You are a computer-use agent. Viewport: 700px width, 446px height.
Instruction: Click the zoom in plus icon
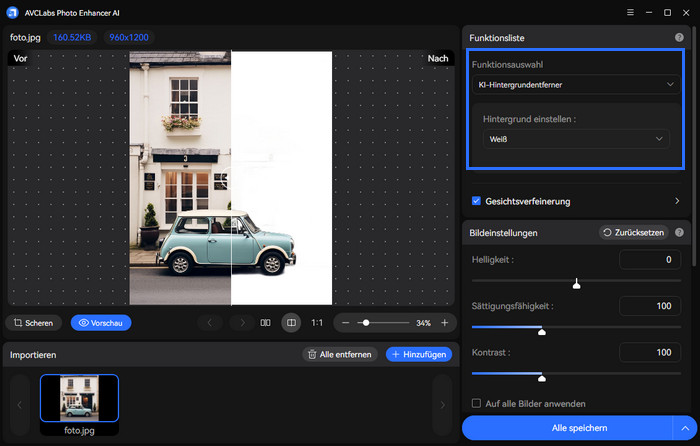444,323
